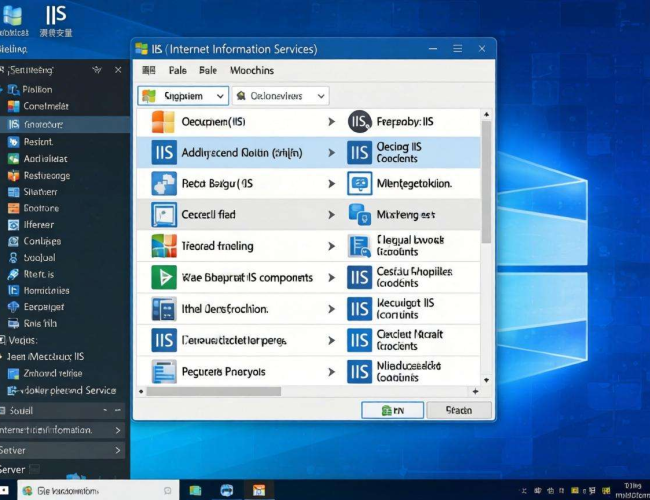Click the chat screen icon beside Mlentegetokiion
Screen dimensions: 650x500
[x=359, y=184]
